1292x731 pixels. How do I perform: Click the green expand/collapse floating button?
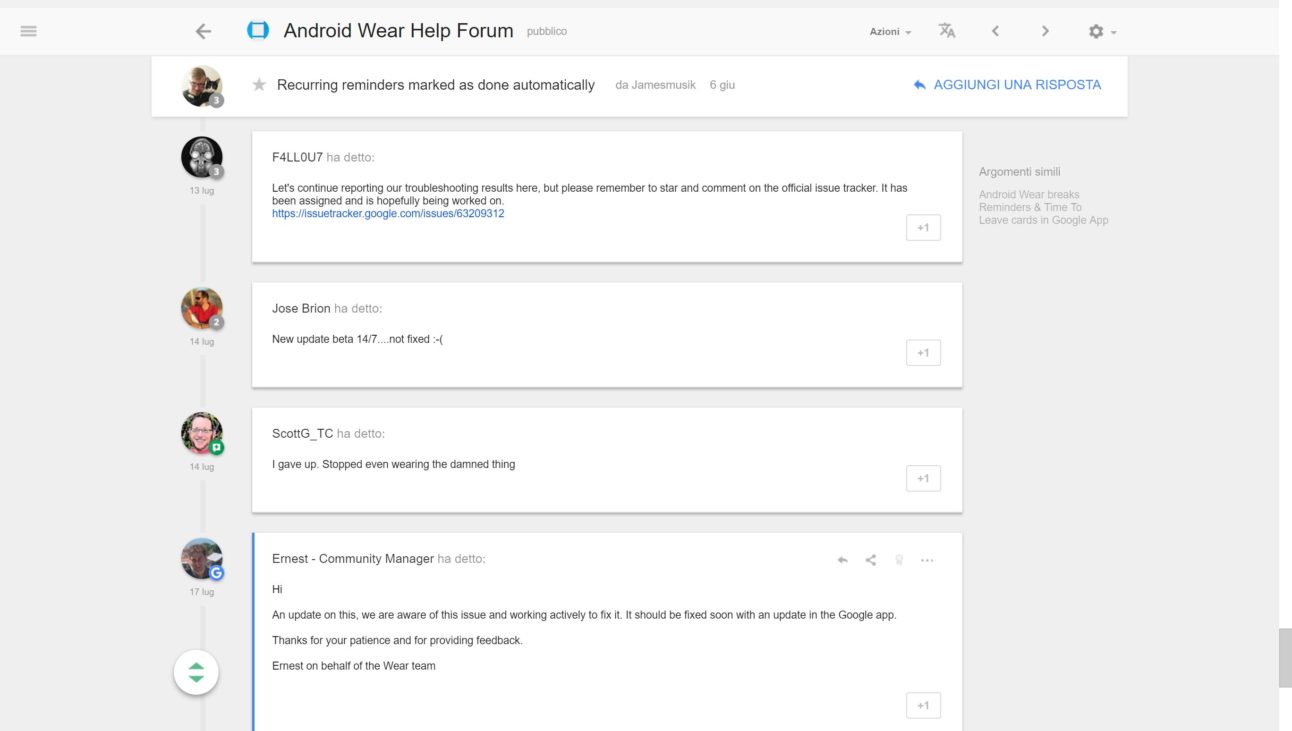196,672
